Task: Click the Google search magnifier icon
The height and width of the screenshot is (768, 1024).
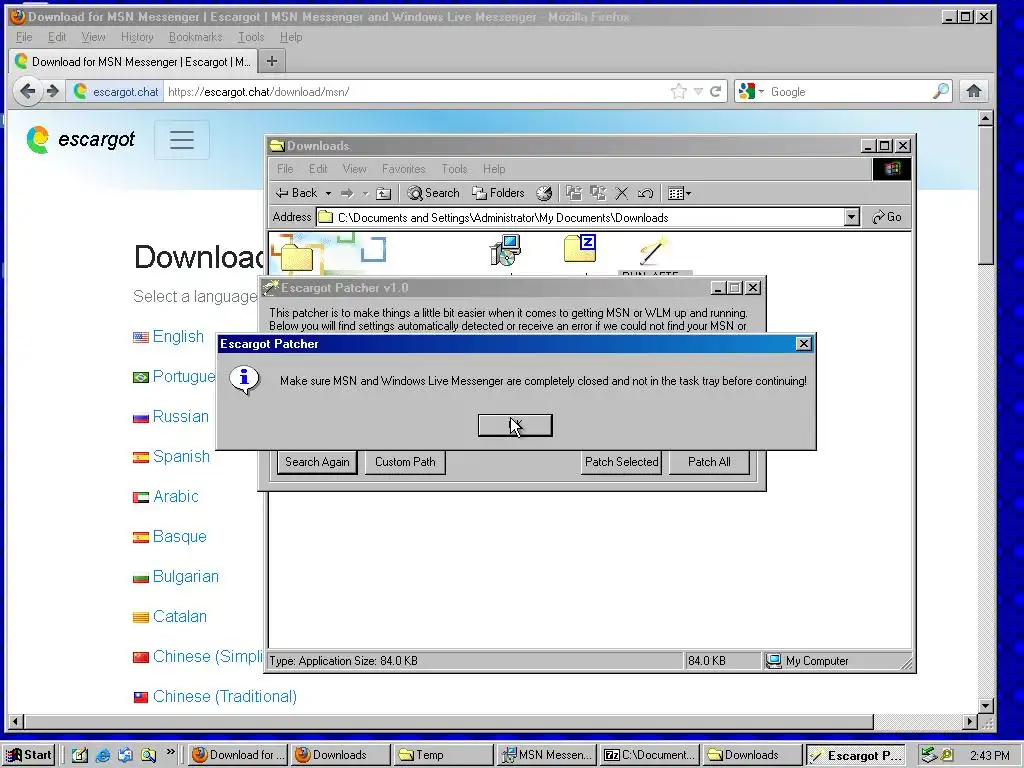Action: coord(940,91)
